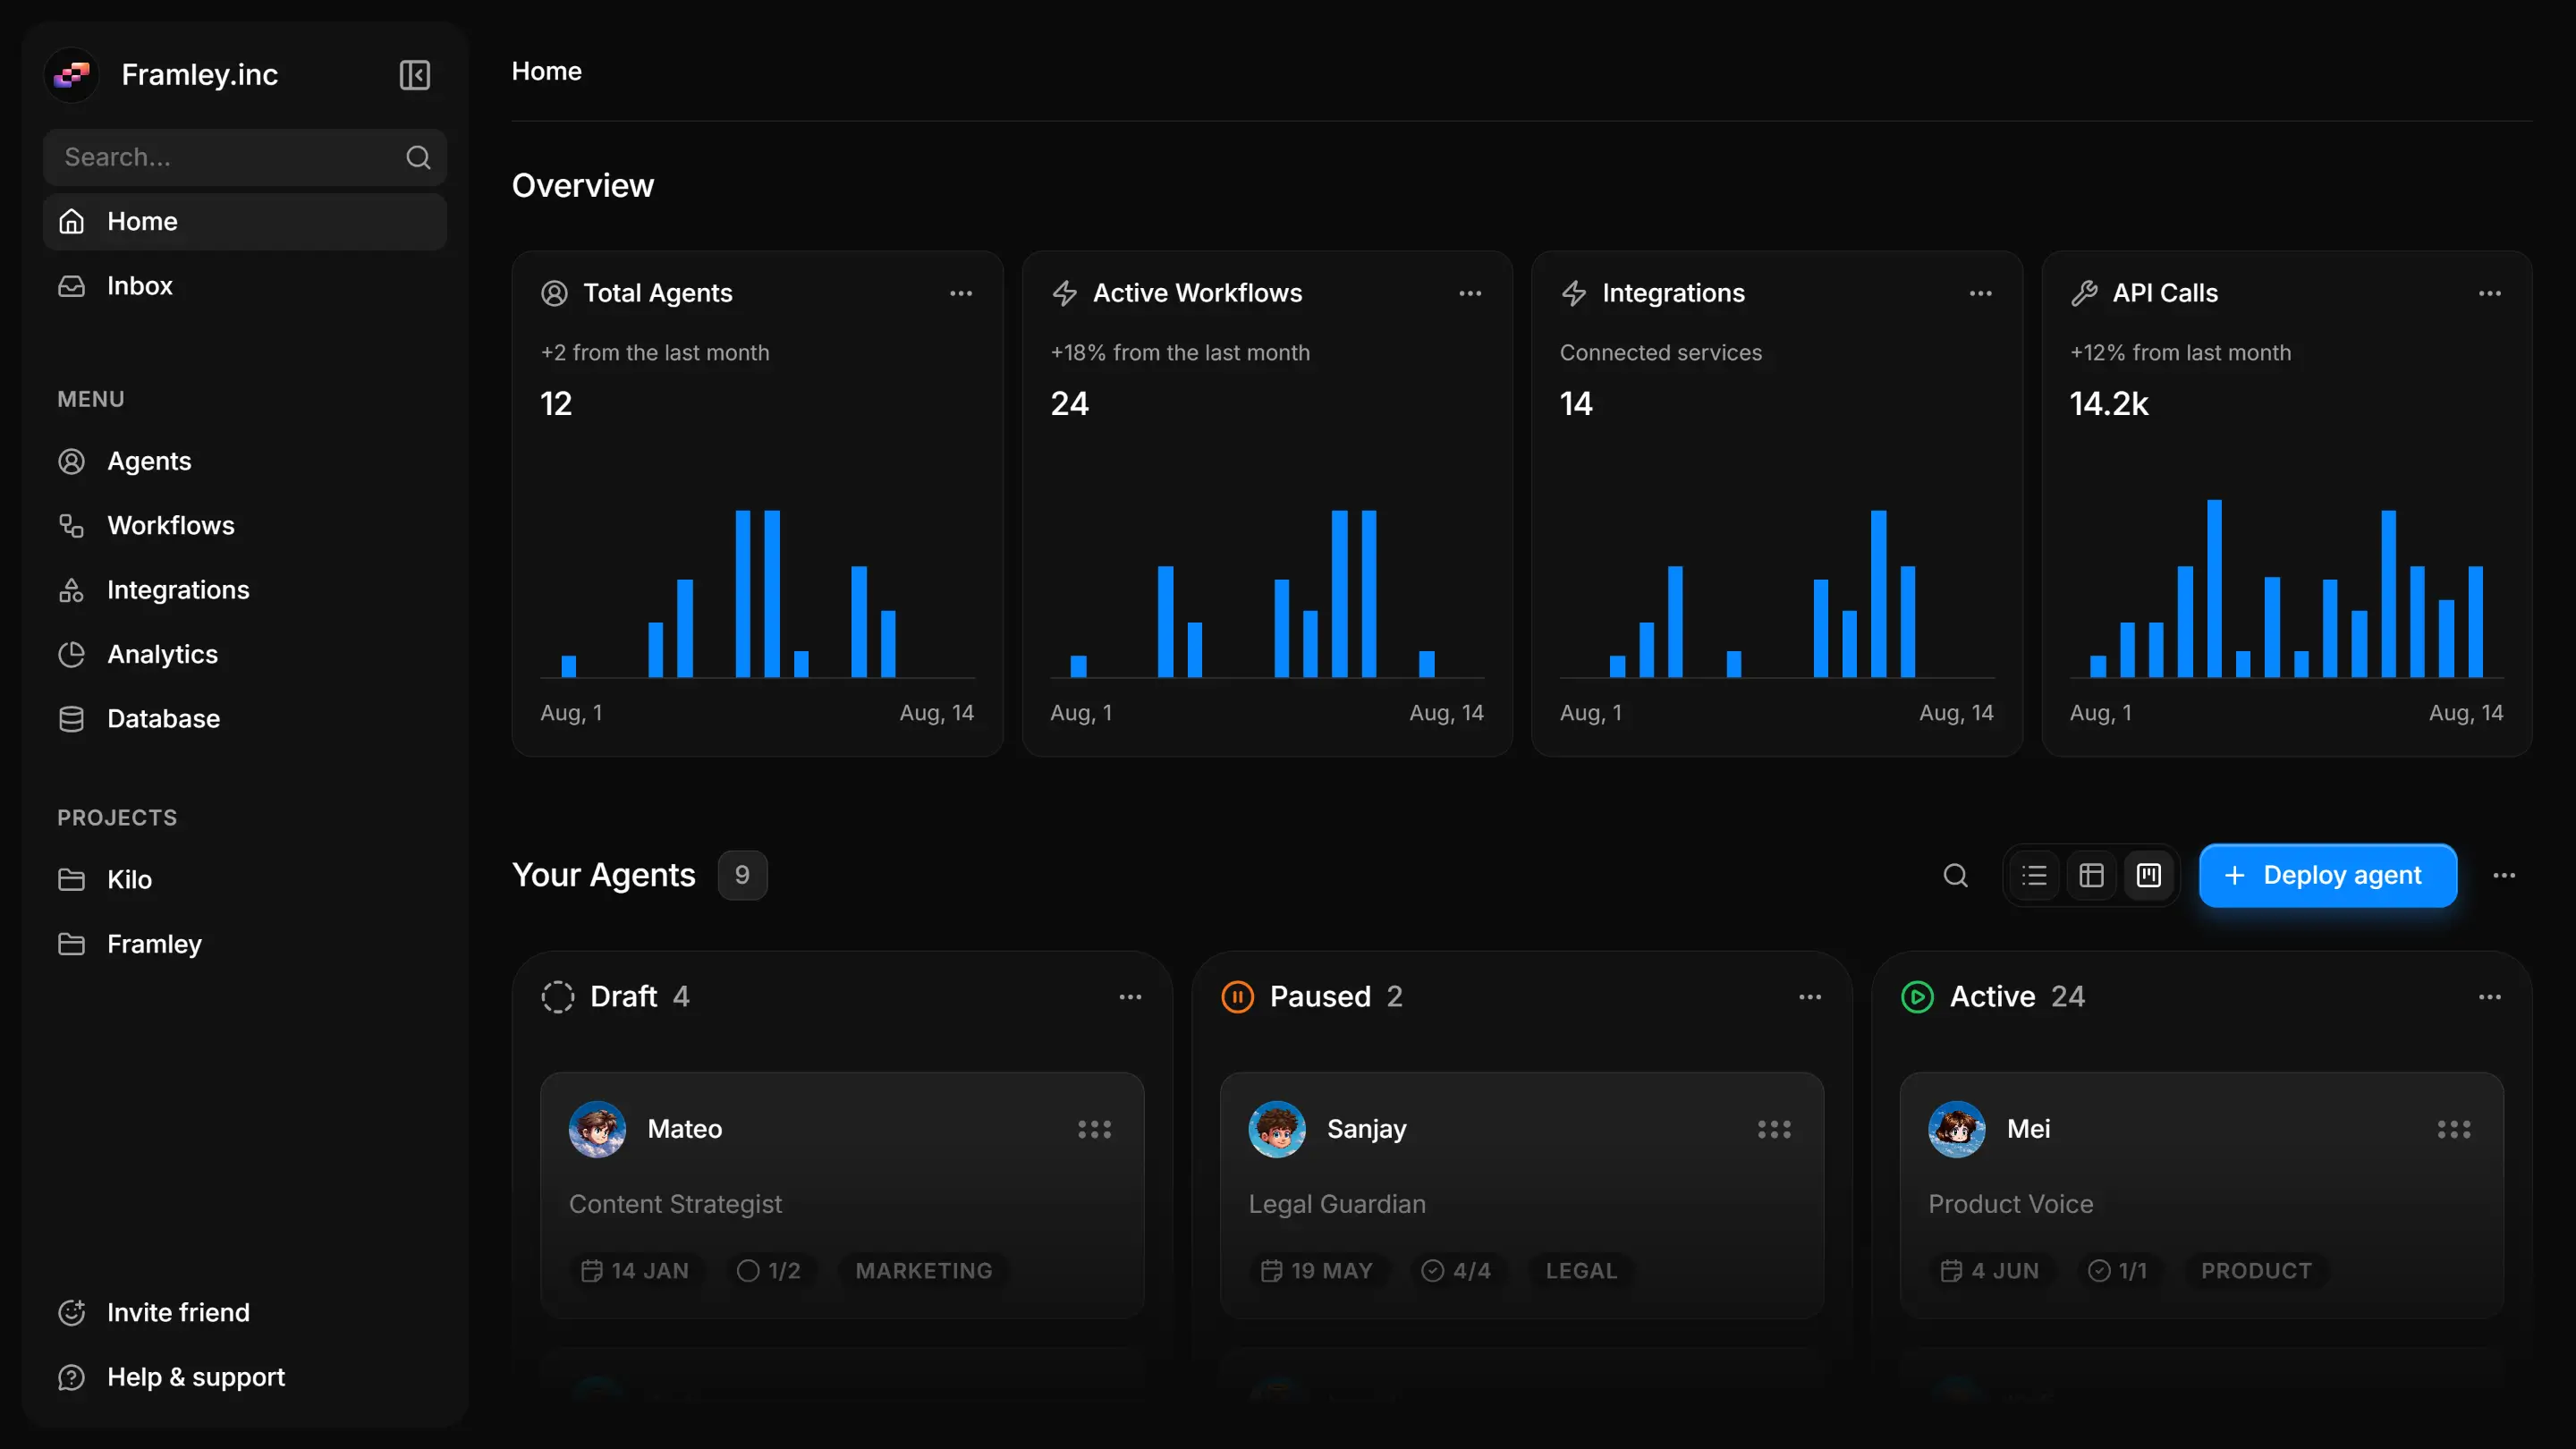Open the Analytics section
This screenshot has height=1449, width=2576.
point(163,654)
